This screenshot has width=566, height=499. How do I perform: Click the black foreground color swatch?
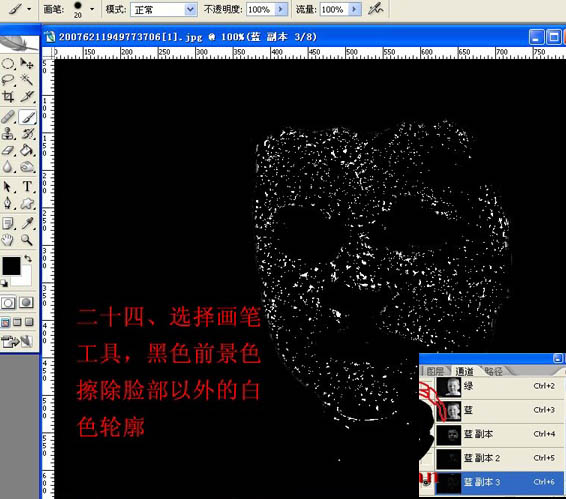coord(11,266)
